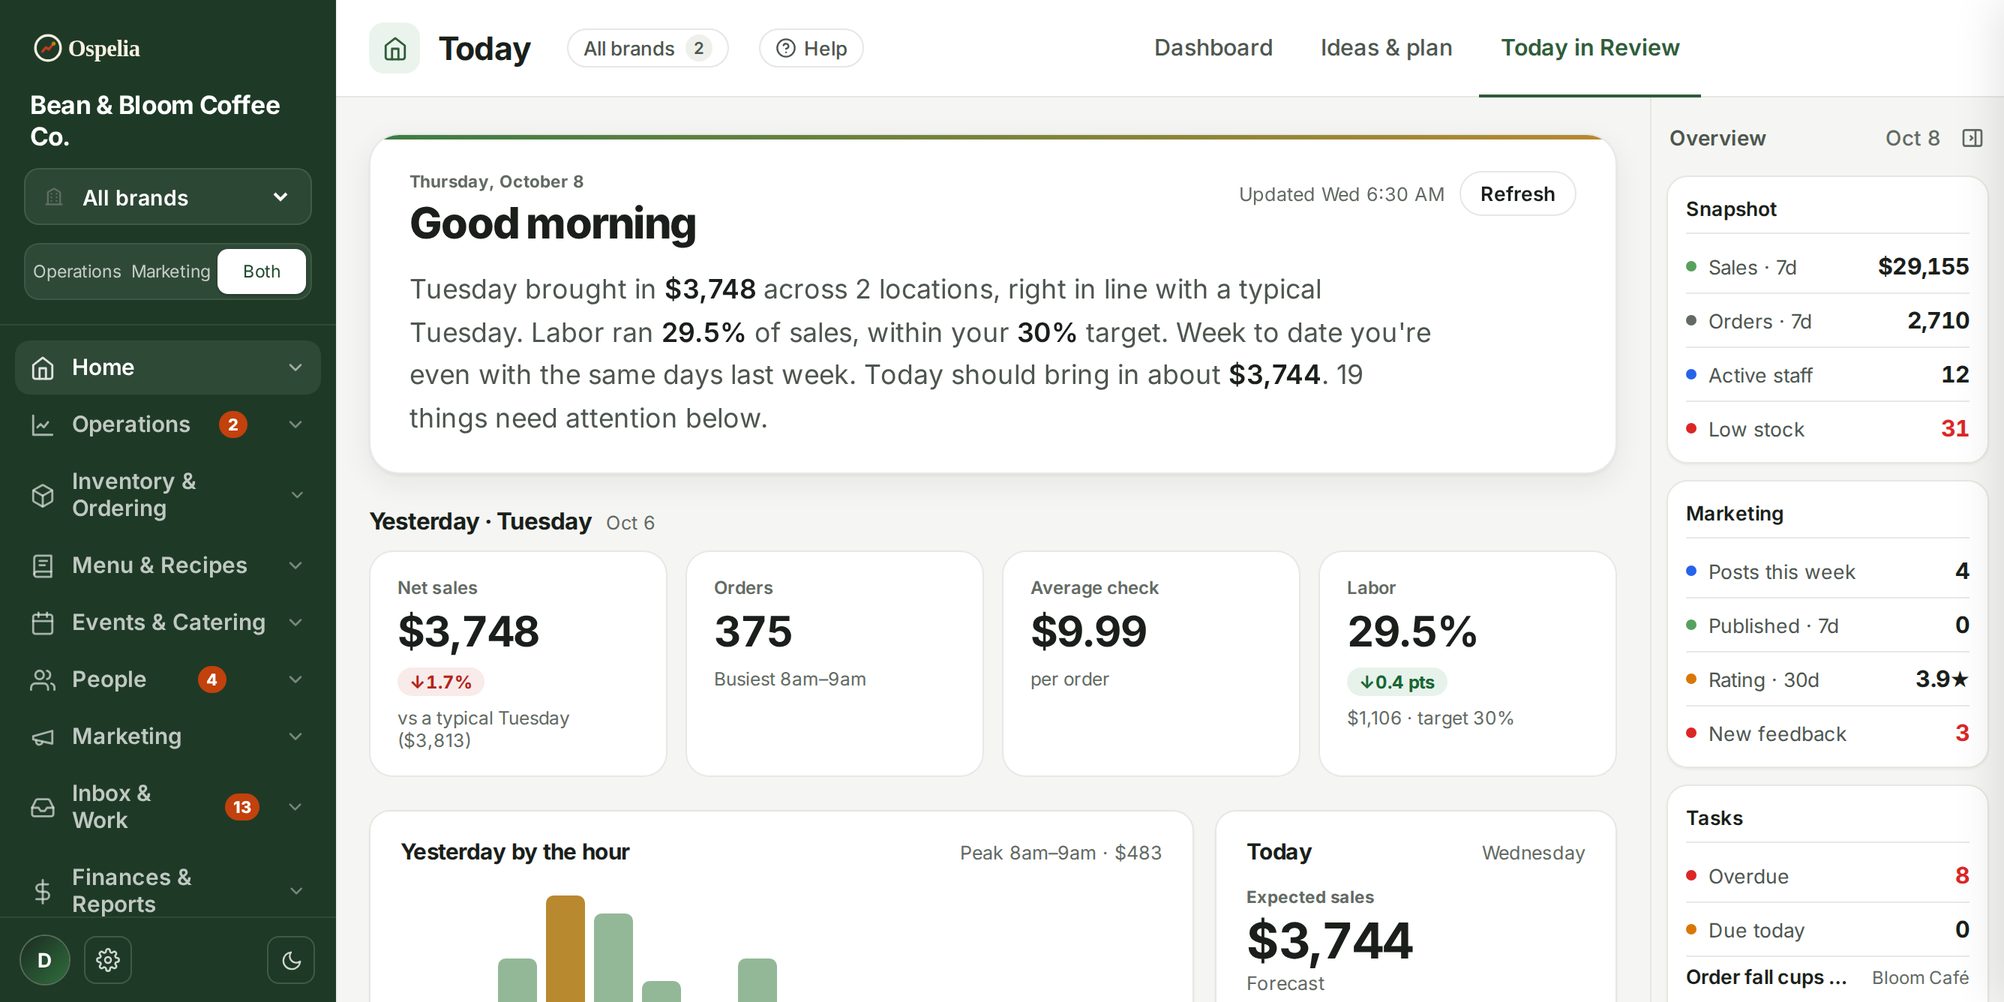Open settings via the gear icon
The image size is (2004, 1002).
108,960
